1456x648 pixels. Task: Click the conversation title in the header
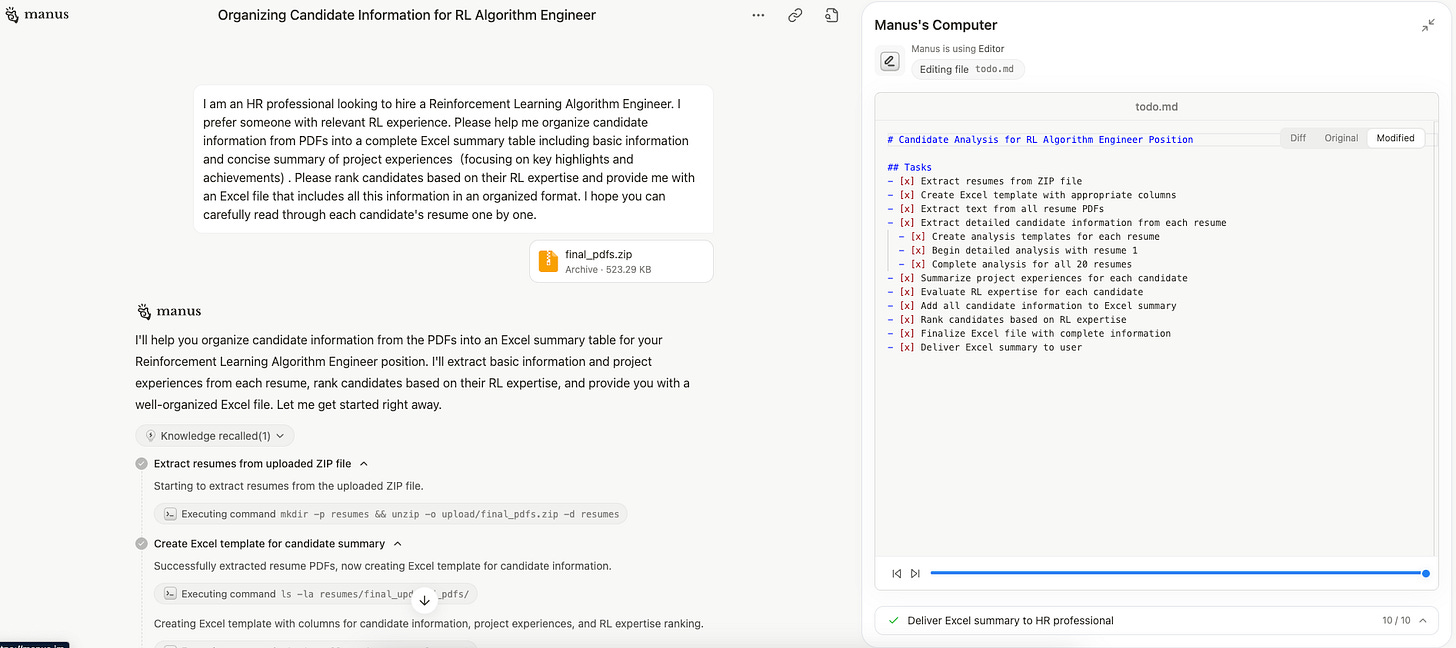pyautogui.click(x=407, y=15)
